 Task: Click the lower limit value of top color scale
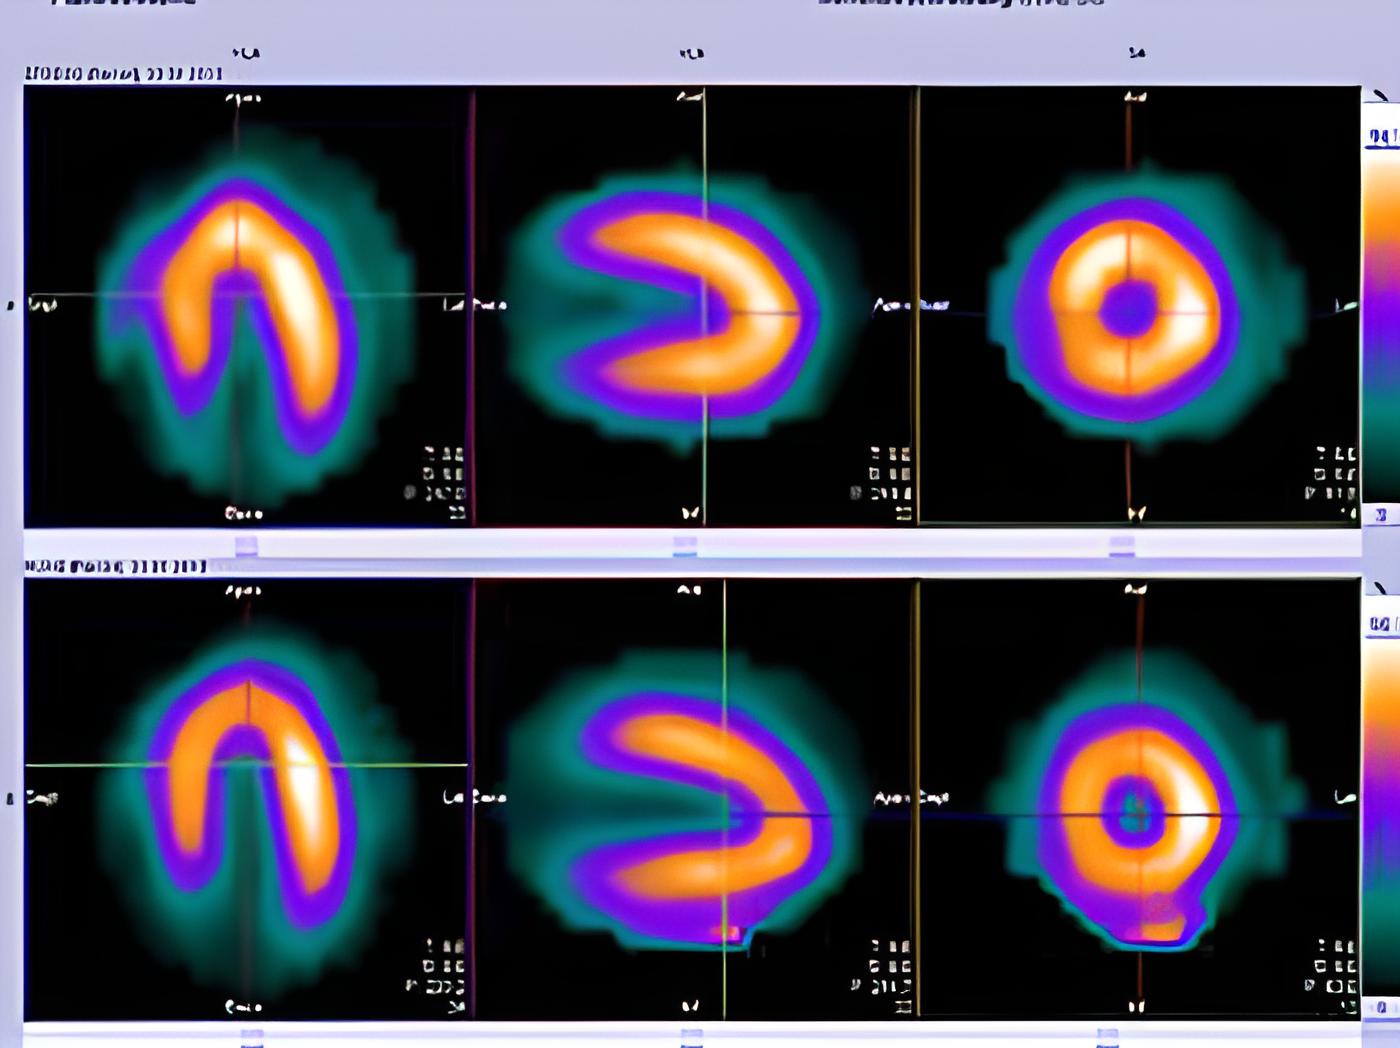pyautogui.click(x=1381, y=515)
